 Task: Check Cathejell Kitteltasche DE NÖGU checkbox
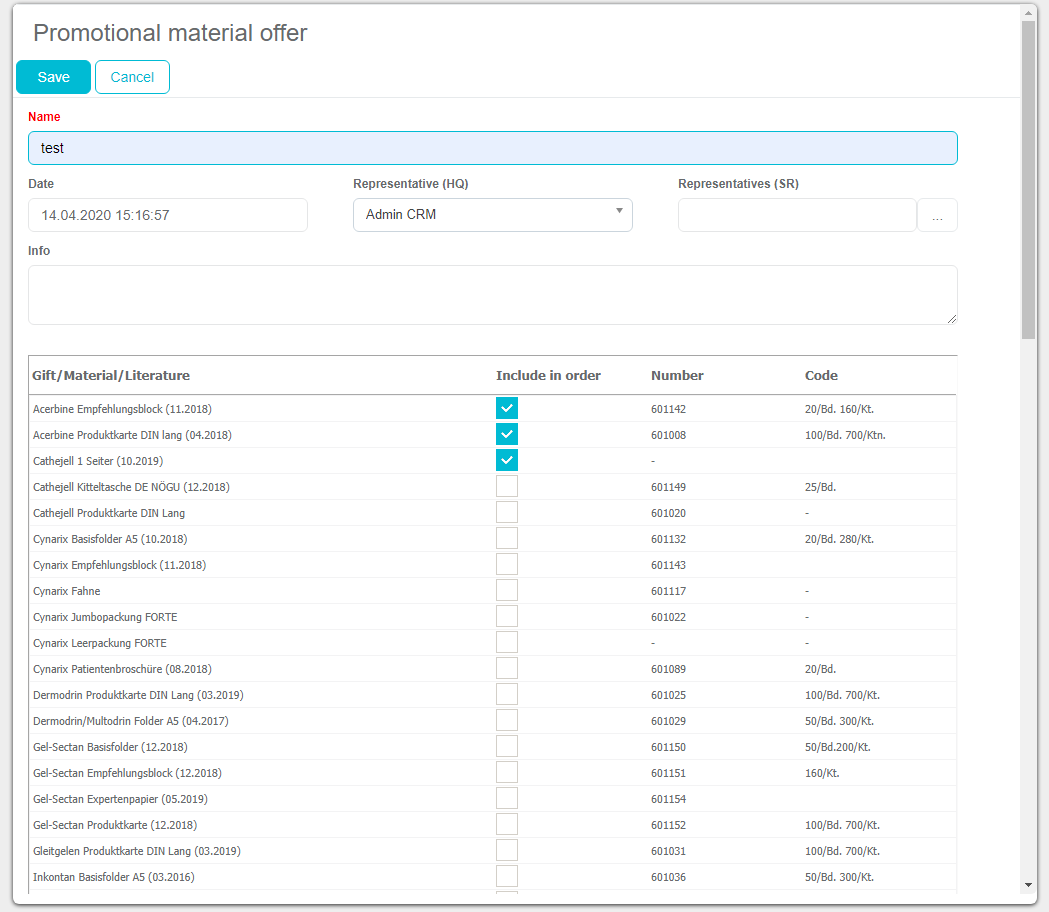(507, 486)
